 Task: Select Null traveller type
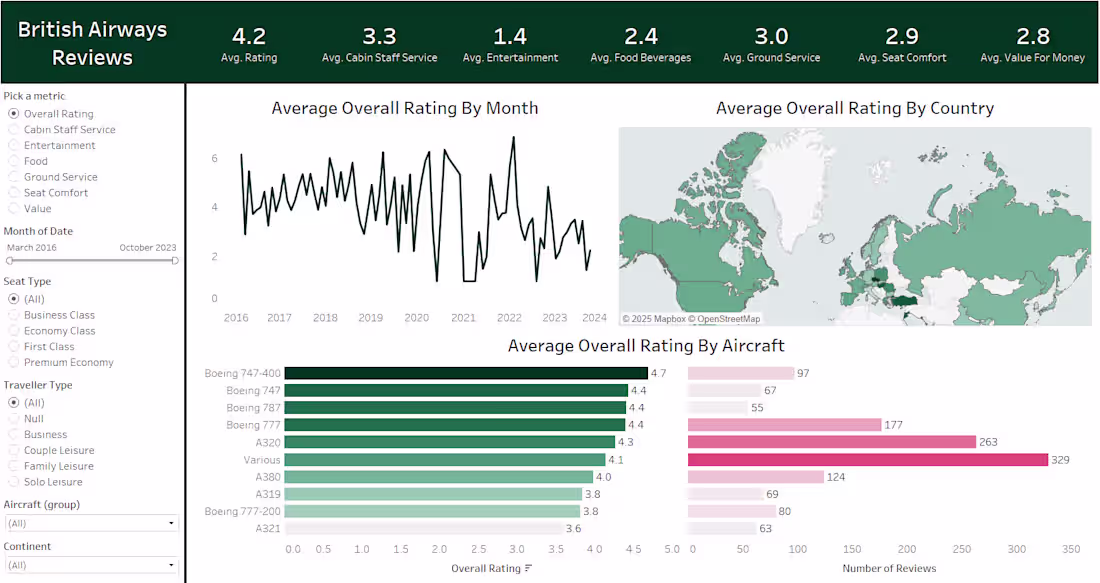(13, 419)
